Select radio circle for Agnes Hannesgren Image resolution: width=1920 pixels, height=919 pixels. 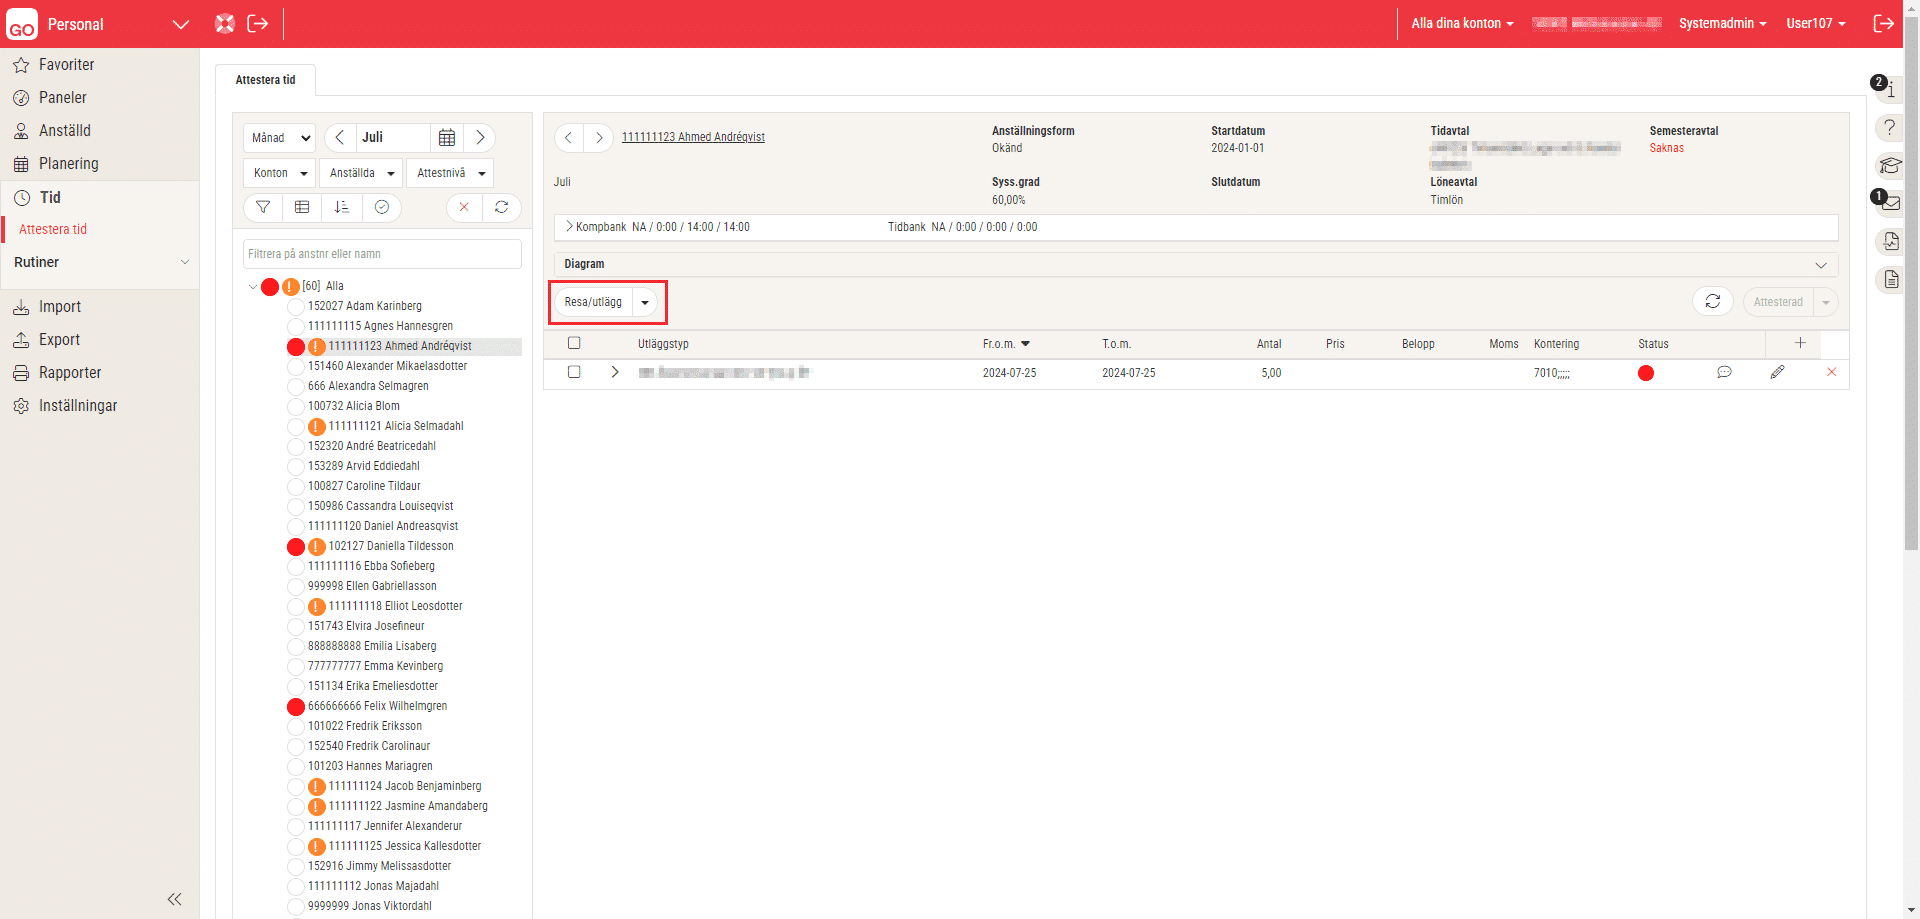(x=296, y=327)
